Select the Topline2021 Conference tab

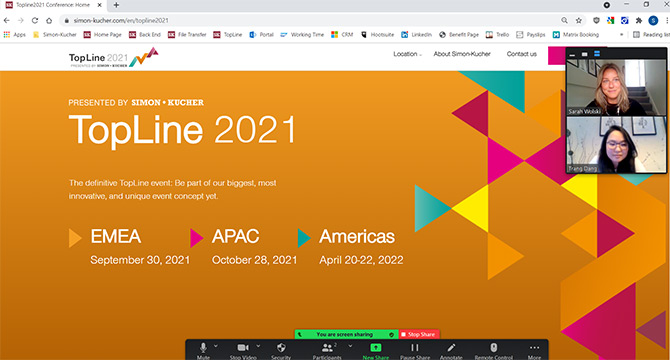pos(53,5)
